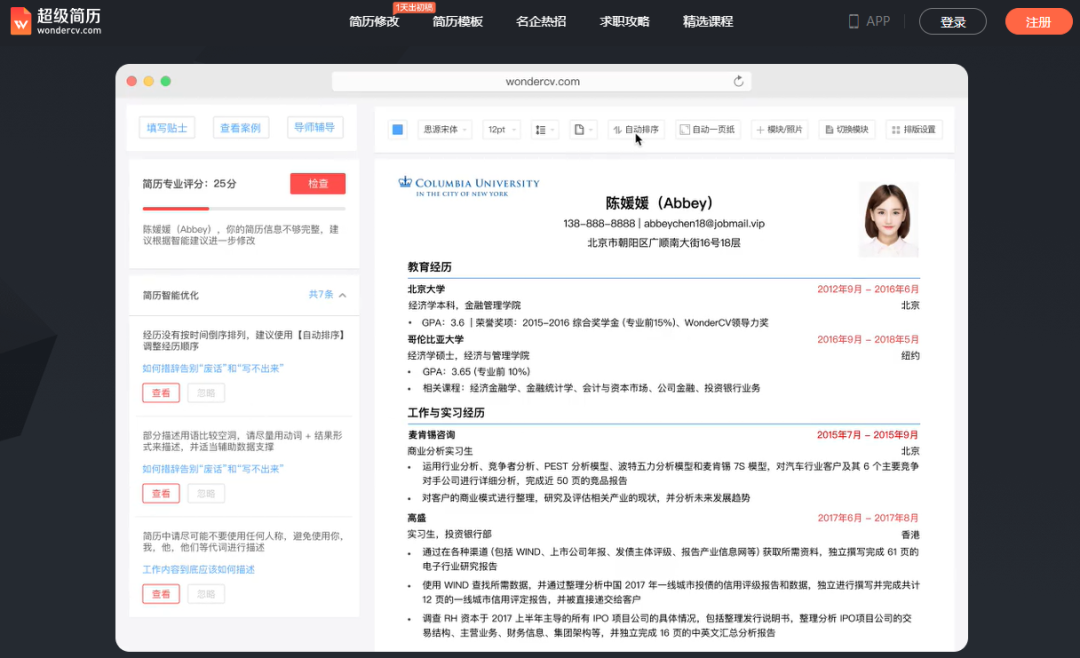The height and width of the screenshot is (658, 1080).
Task: Add a module via 模块/照片
Action: [779, 130]
